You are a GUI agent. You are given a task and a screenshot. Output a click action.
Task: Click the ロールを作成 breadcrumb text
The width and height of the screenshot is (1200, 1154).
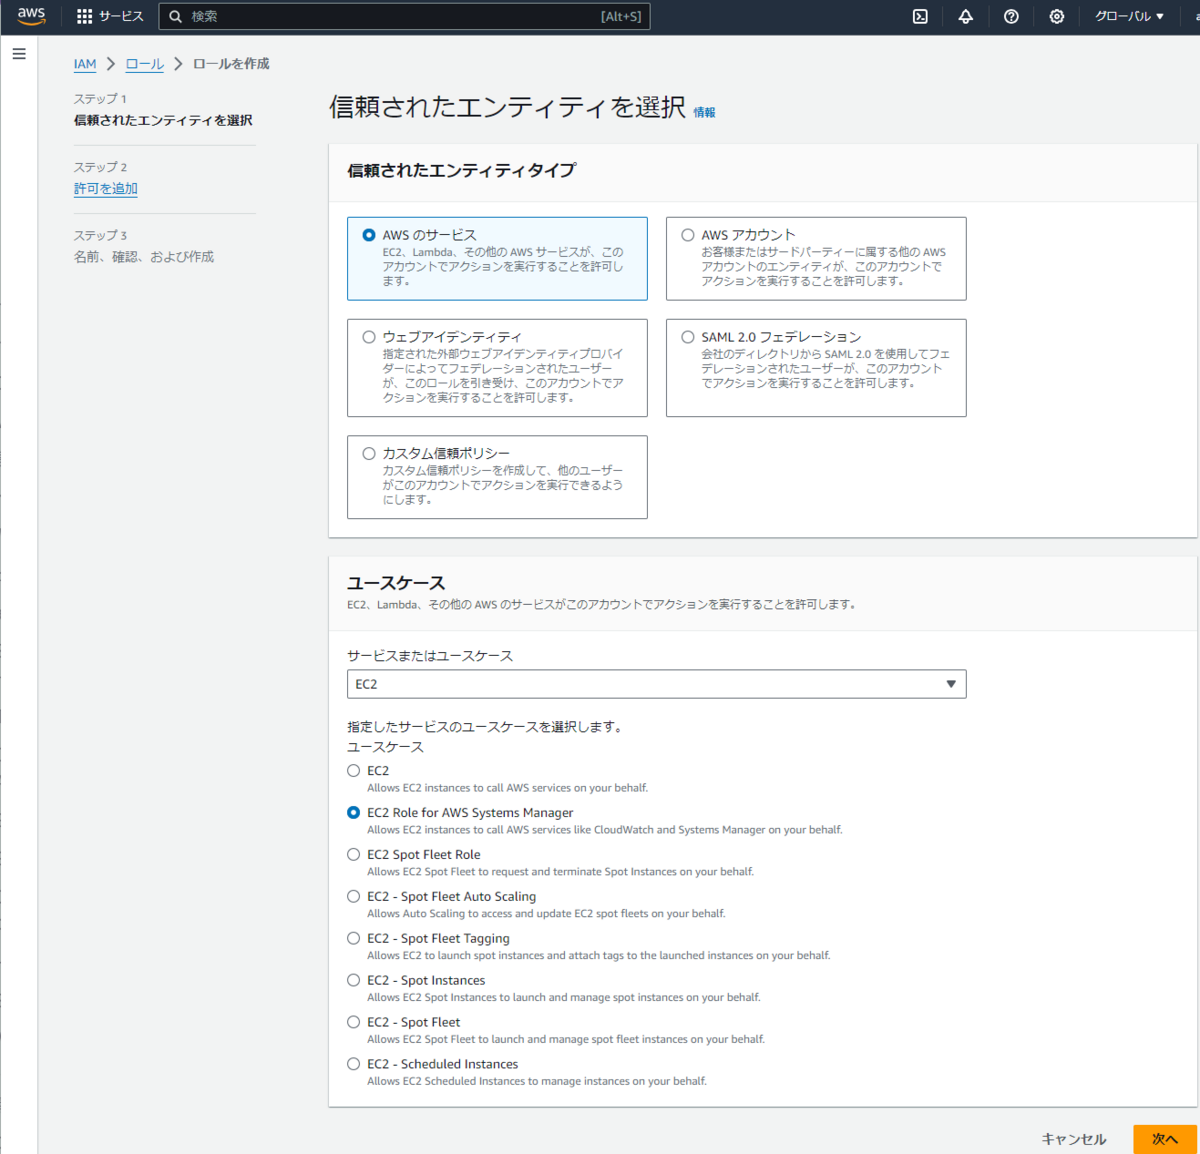coord(231,64)
